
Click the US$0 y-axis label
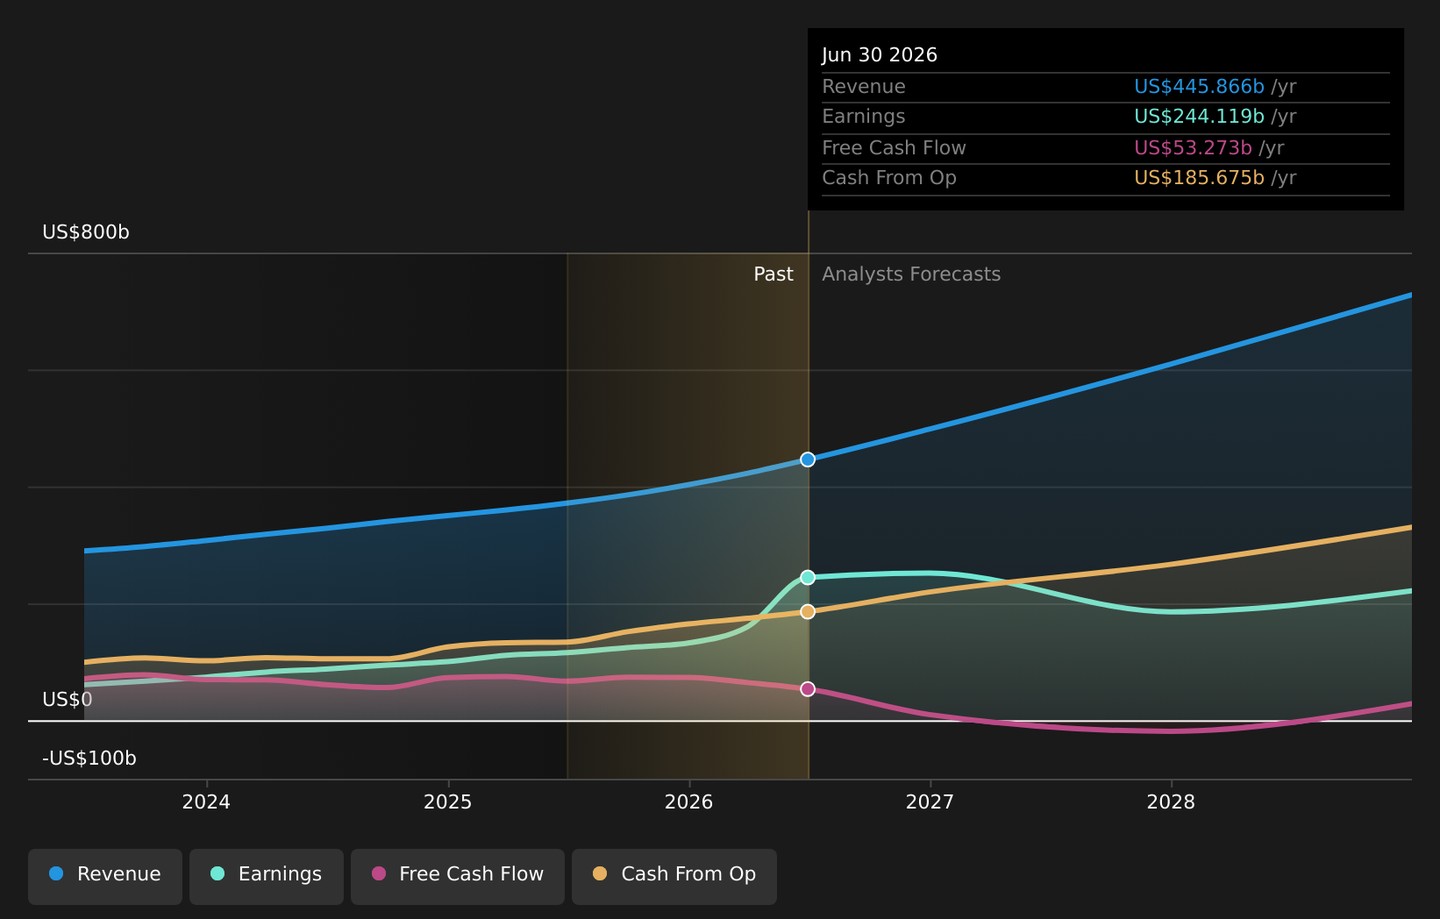point(67,700)
